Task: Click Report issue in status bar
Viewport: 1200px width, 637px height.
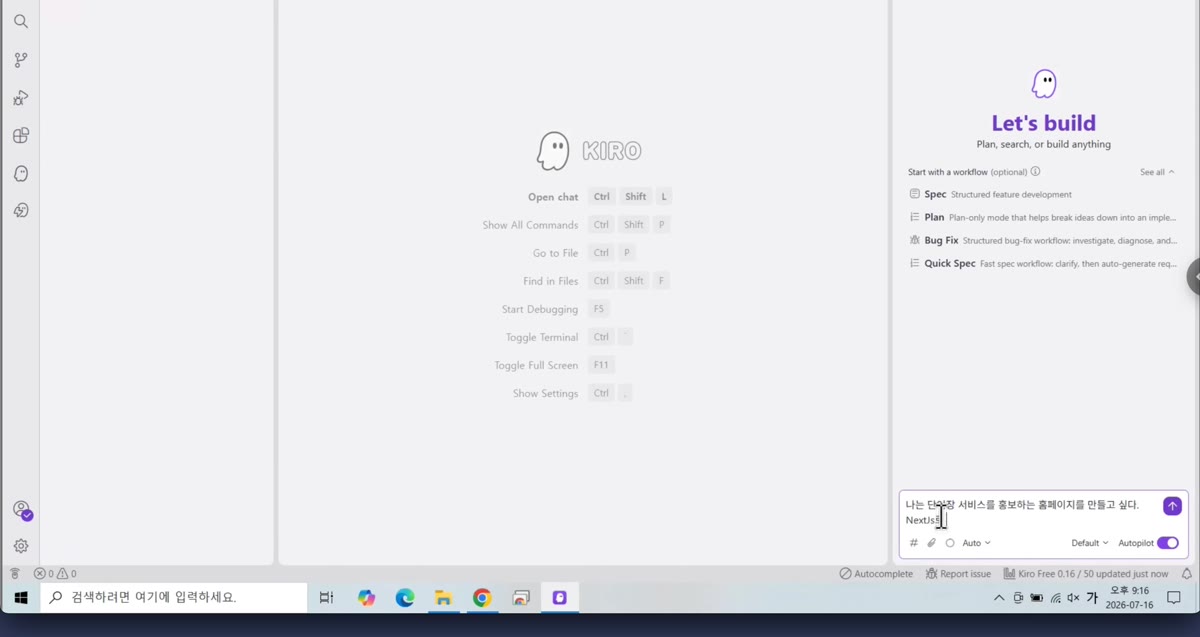Action: 958,574
